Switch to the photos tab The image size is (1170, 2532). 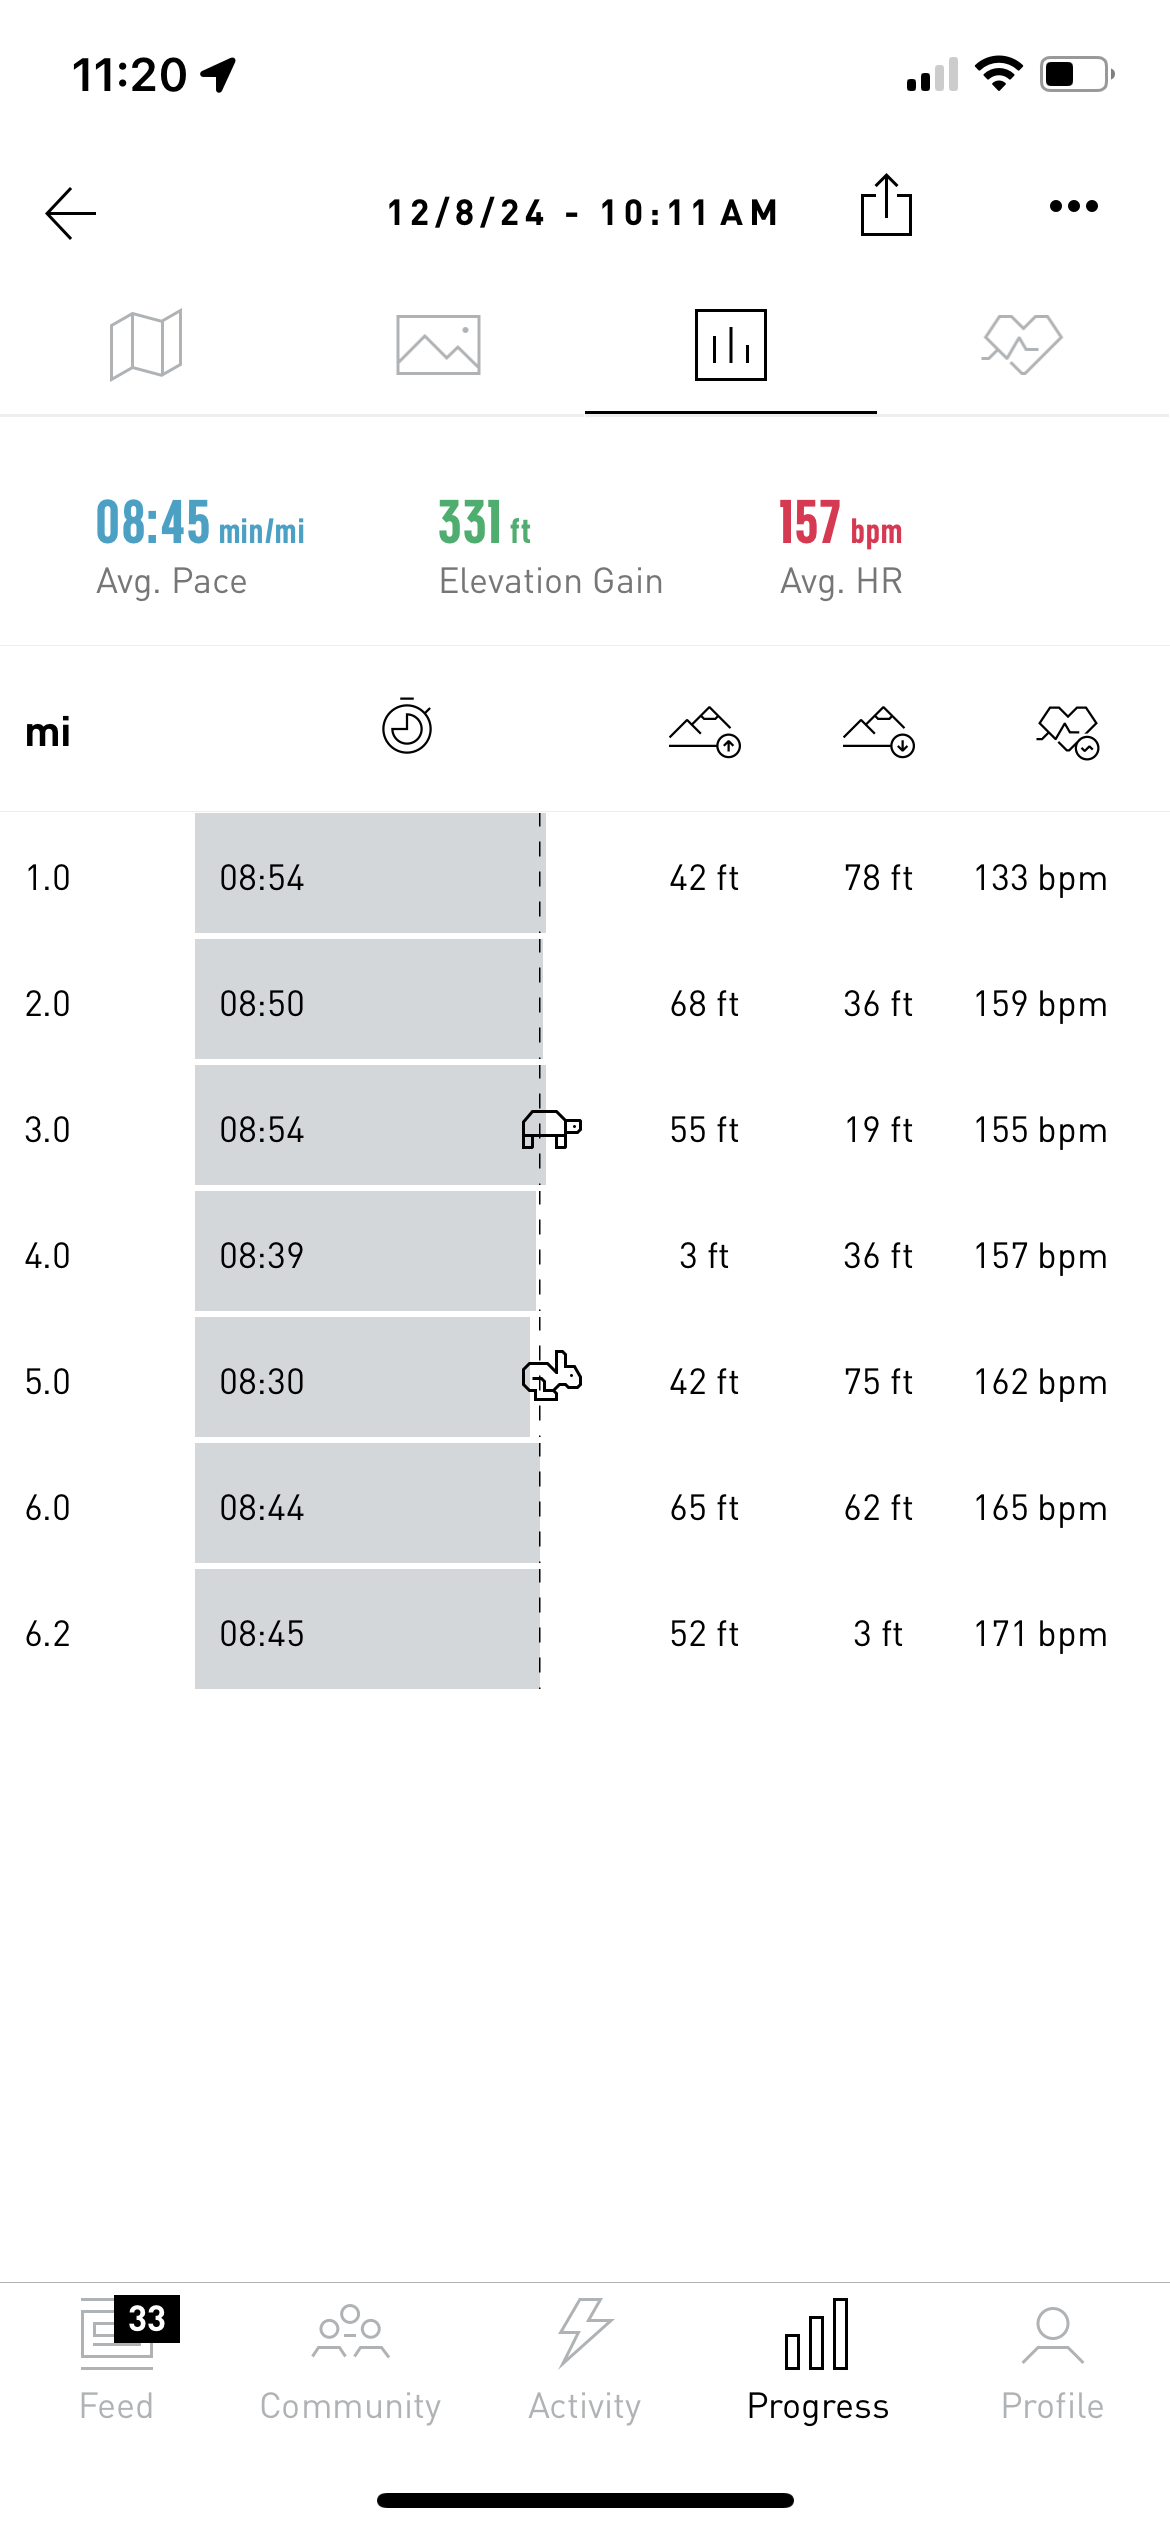(x=438, y=345)
